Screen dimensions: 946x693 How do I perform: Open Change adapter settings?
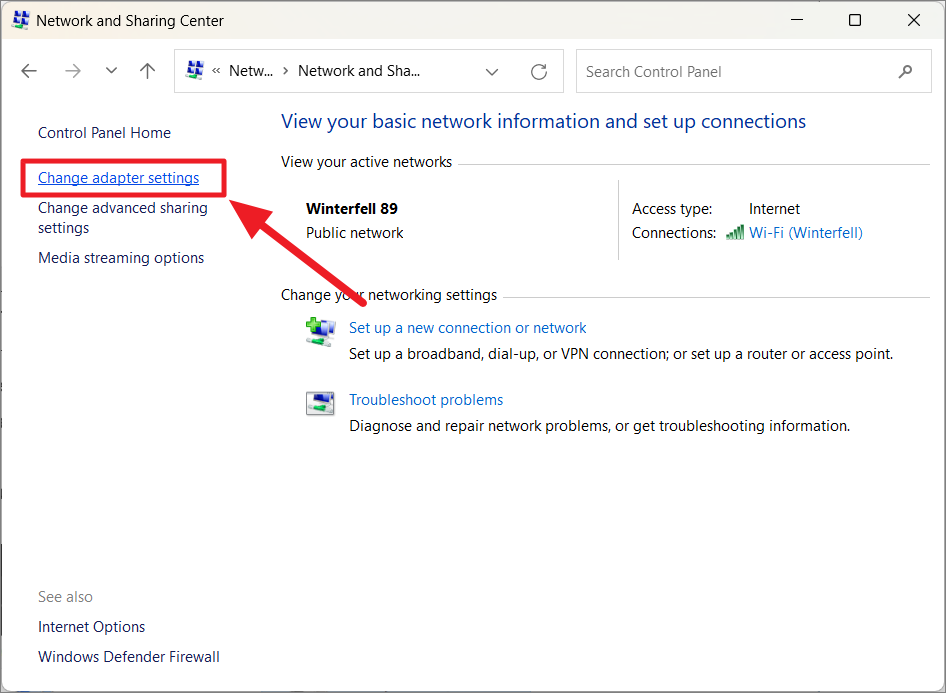click(x=118, y=177)
